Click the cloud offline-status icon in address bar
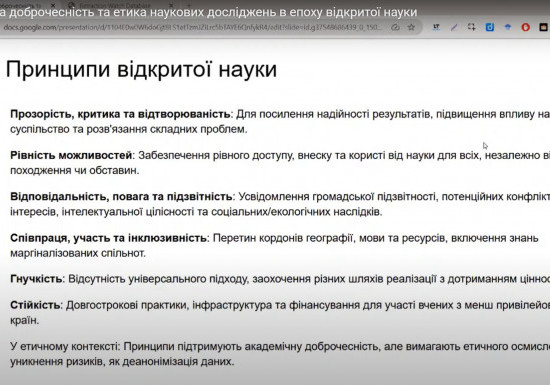This screenshot has width=550, height=385. tap(395, 27)
